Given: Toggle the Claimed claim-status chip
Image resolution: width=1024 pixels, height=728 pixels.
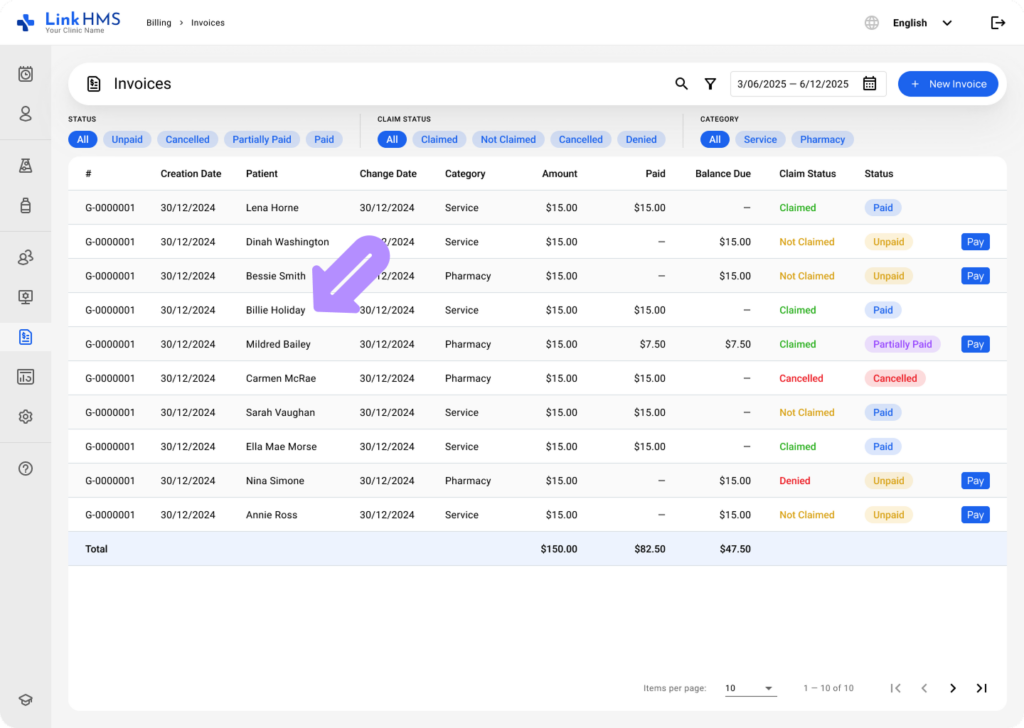Looking at the screenshot, I should click(439, 139).
